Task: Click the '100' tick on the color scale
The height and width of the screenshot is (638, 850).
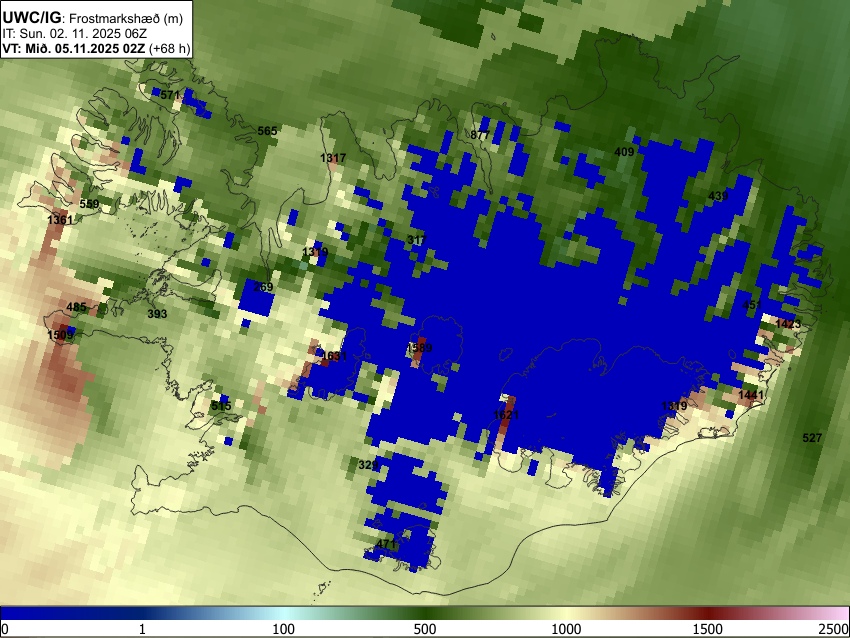Action: click(284, 629)
